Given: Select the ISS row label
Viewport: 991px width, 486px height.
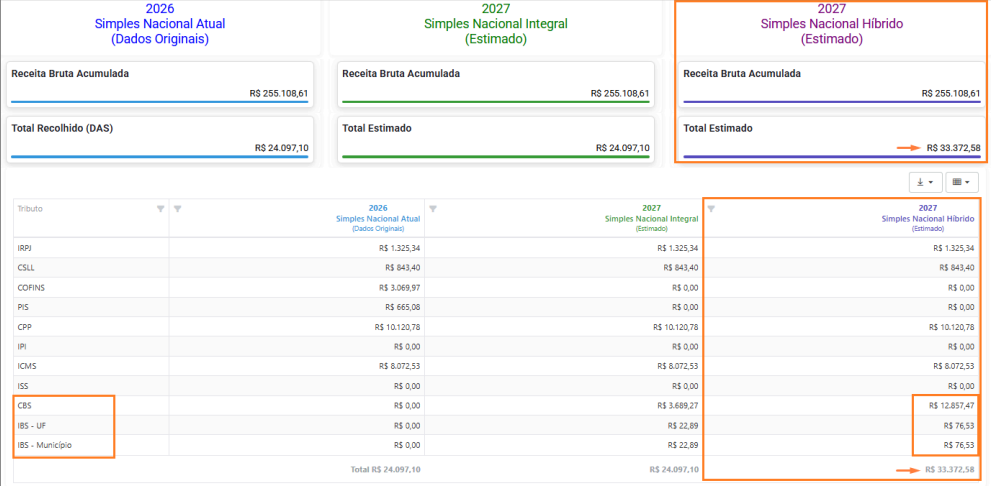Looking at the screenshot, I should pos(22,386).
